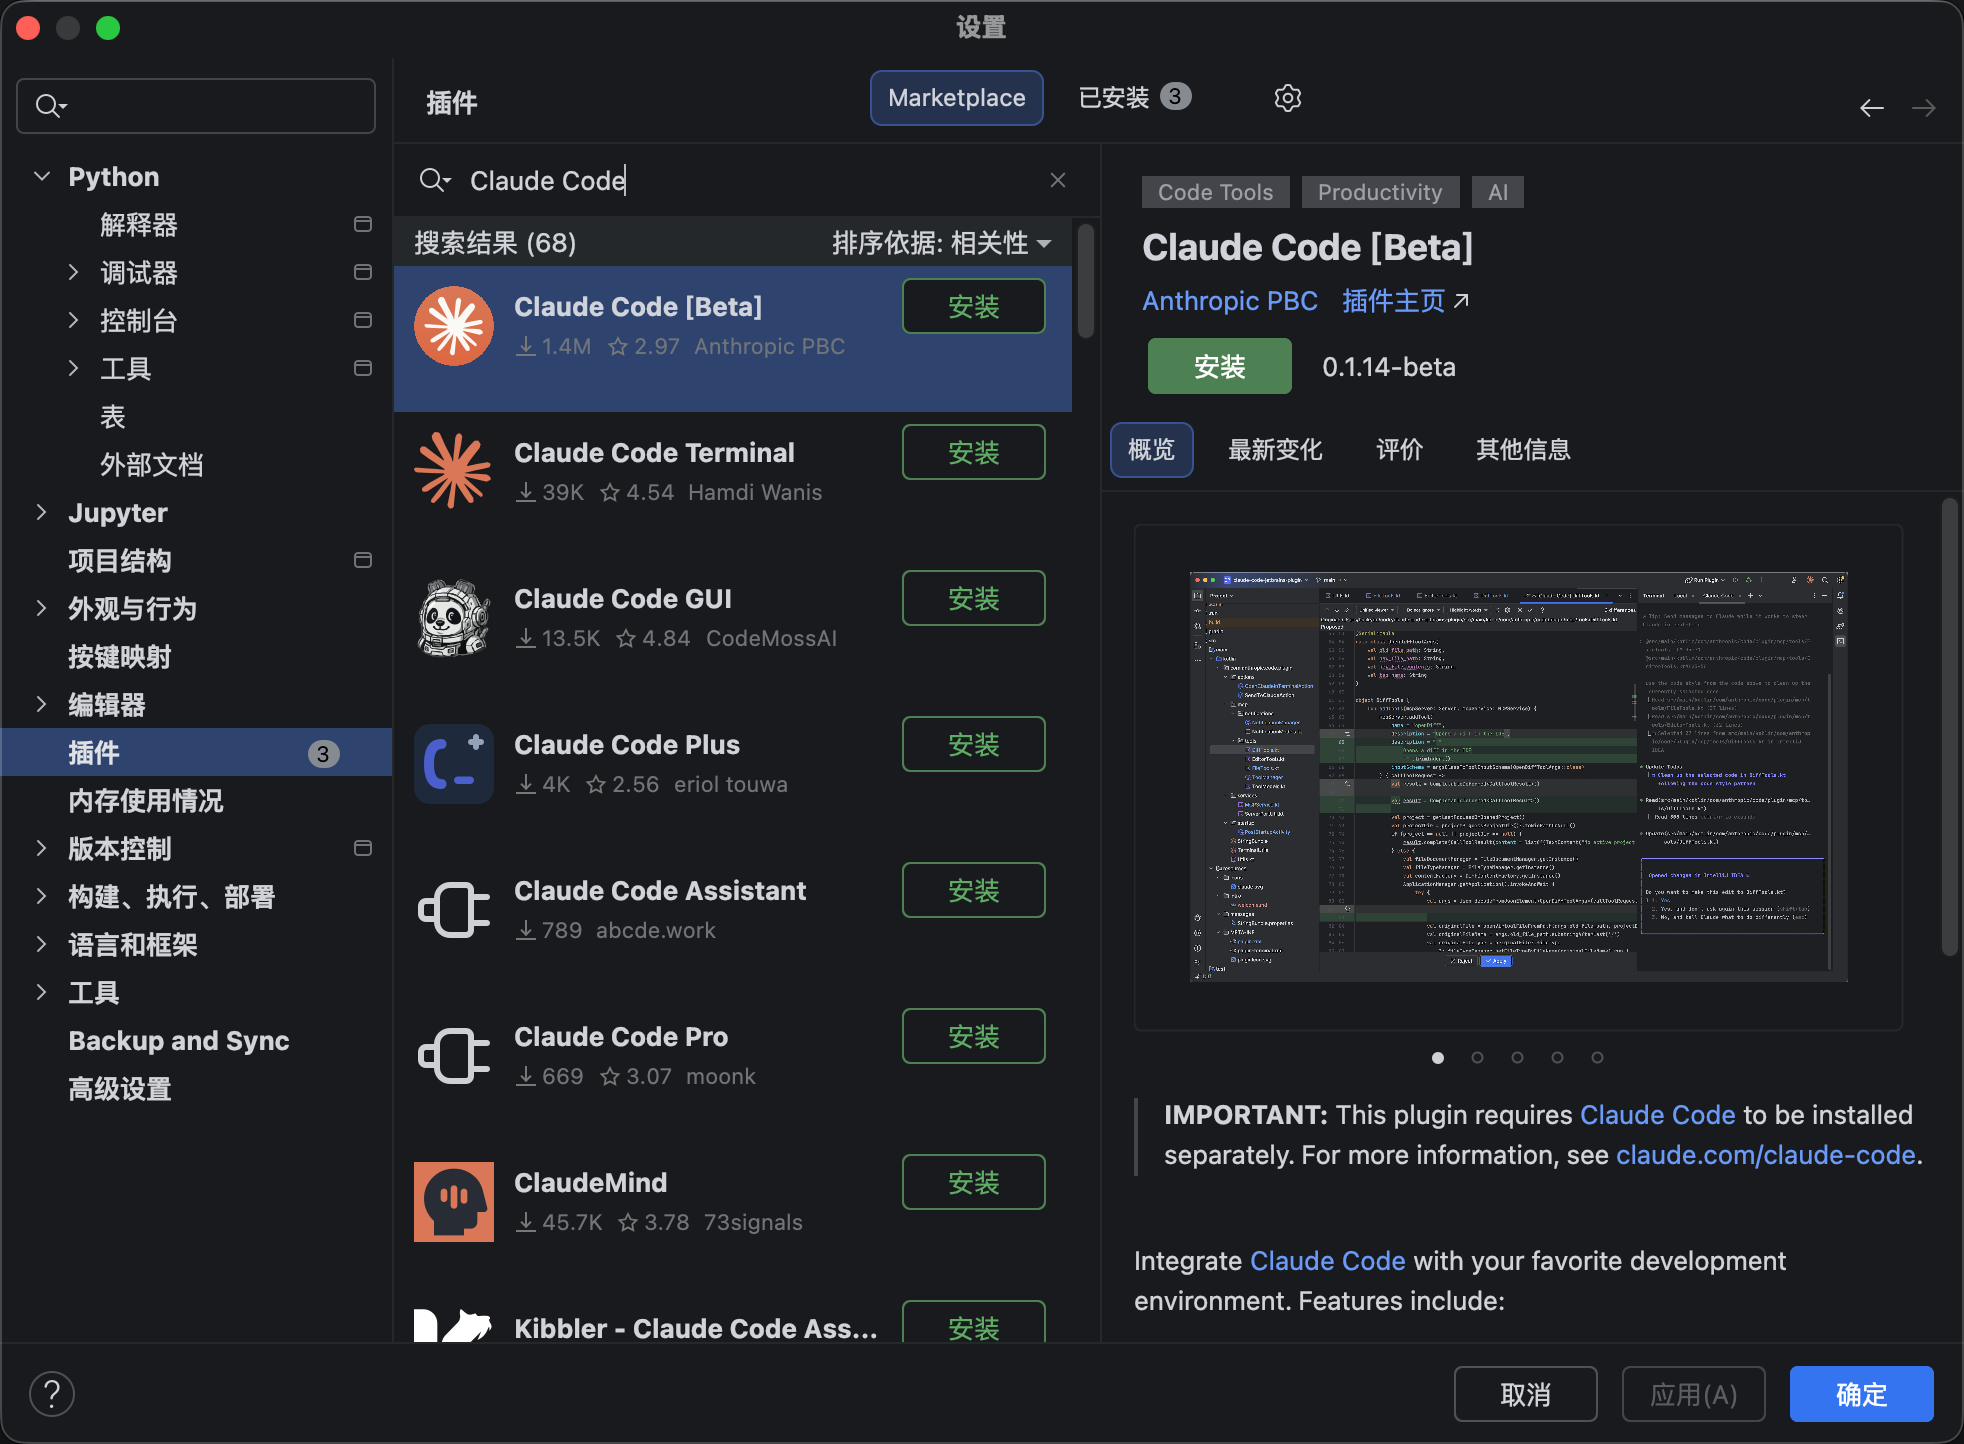Clear the Claude Code search text
The height and width of the screenshot is (1444, 1964).
click(1058, 180)
